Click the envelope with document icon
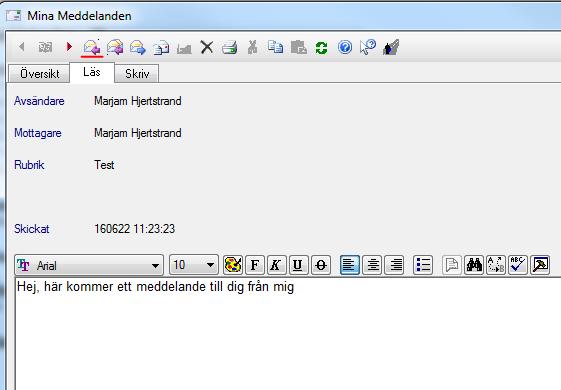 [x=161, y=48]
